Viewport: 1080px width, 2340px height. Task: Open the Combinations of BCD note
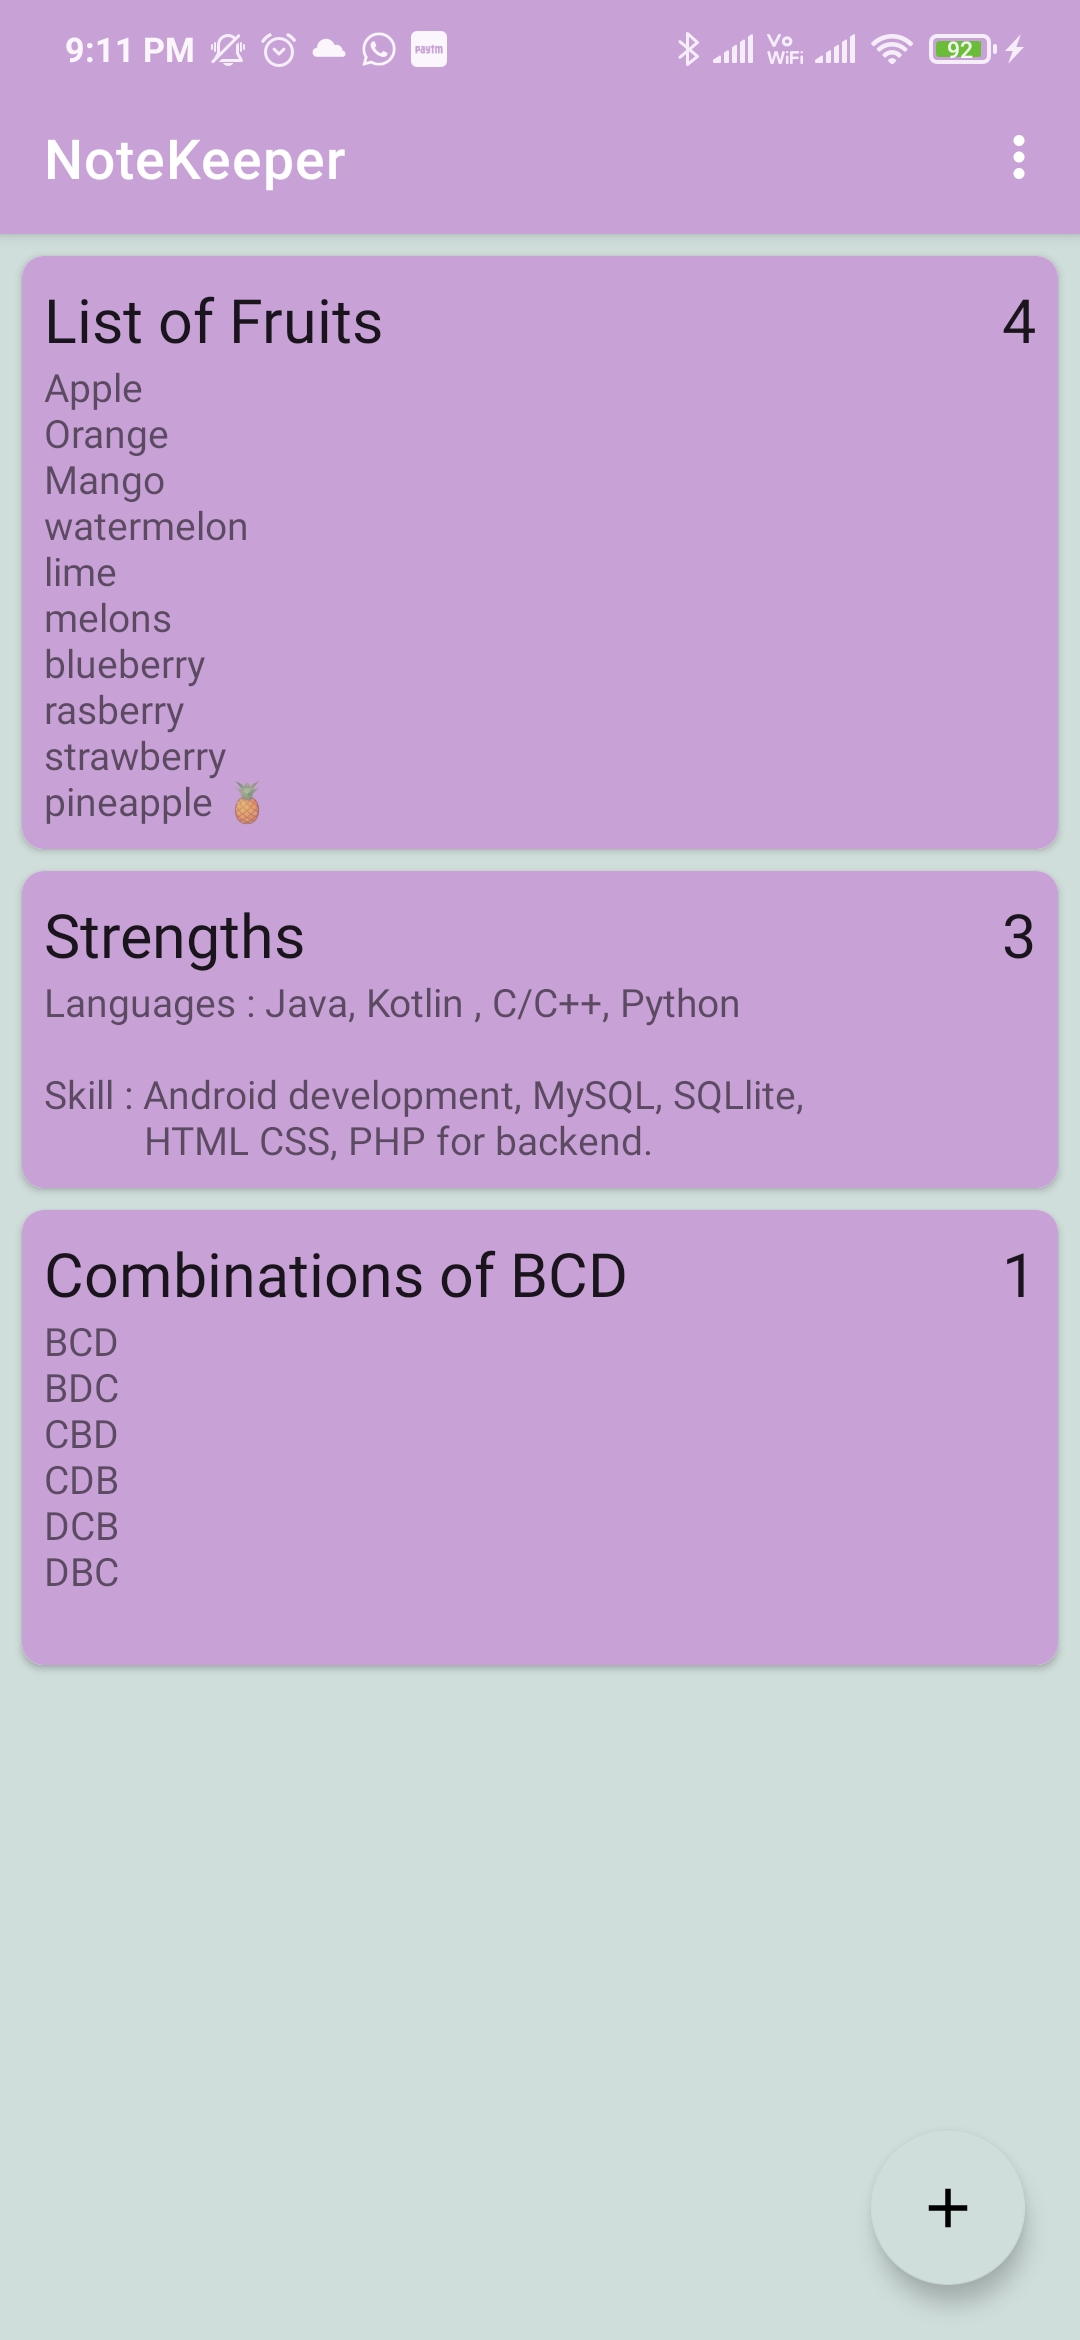point(540,1430)
